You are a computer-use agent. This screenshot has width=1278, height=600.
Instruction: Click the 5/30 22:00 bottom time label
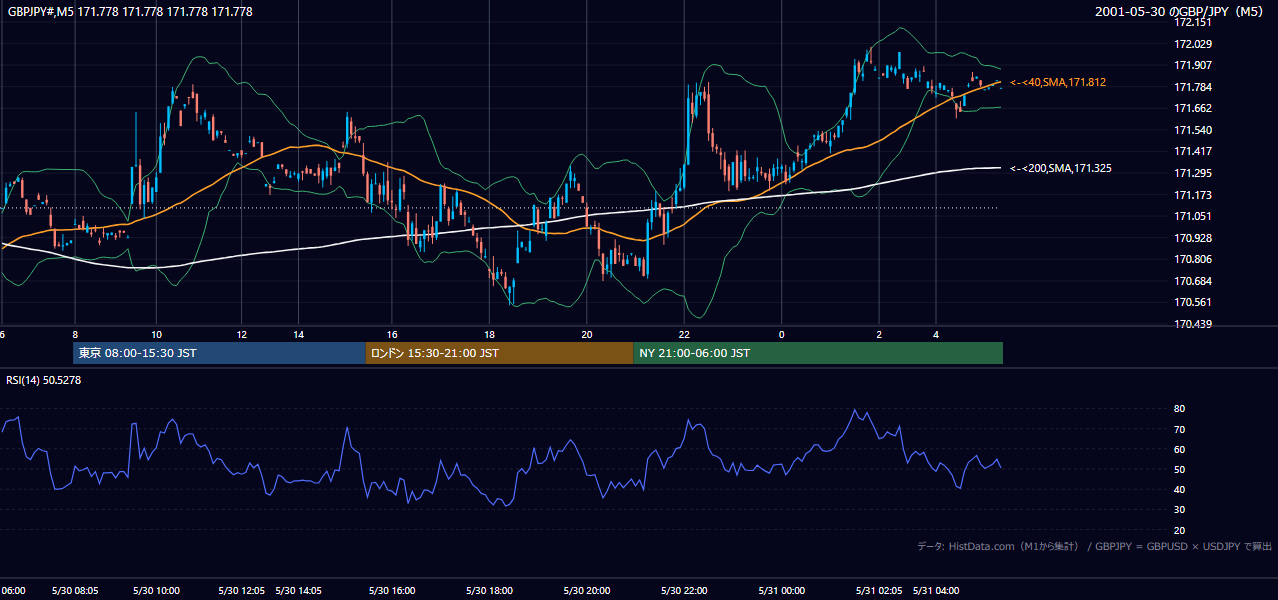tap(684, 591)
